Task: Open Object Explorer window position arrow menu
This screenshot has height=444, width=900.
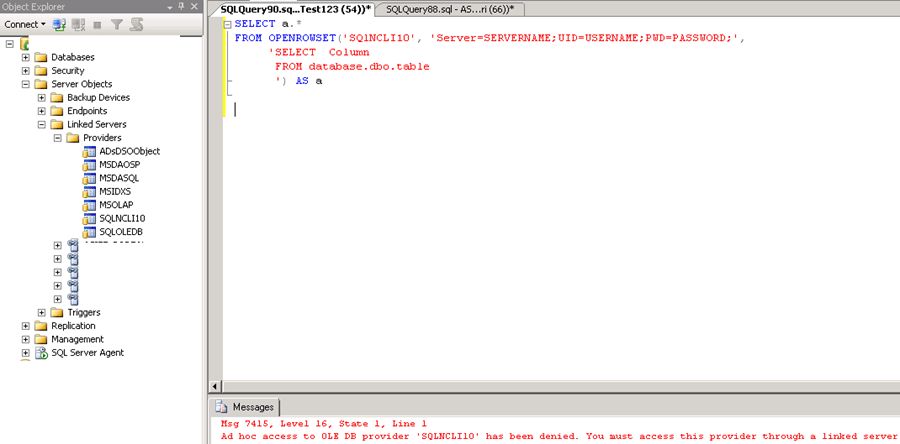Action: click(170, 7)
